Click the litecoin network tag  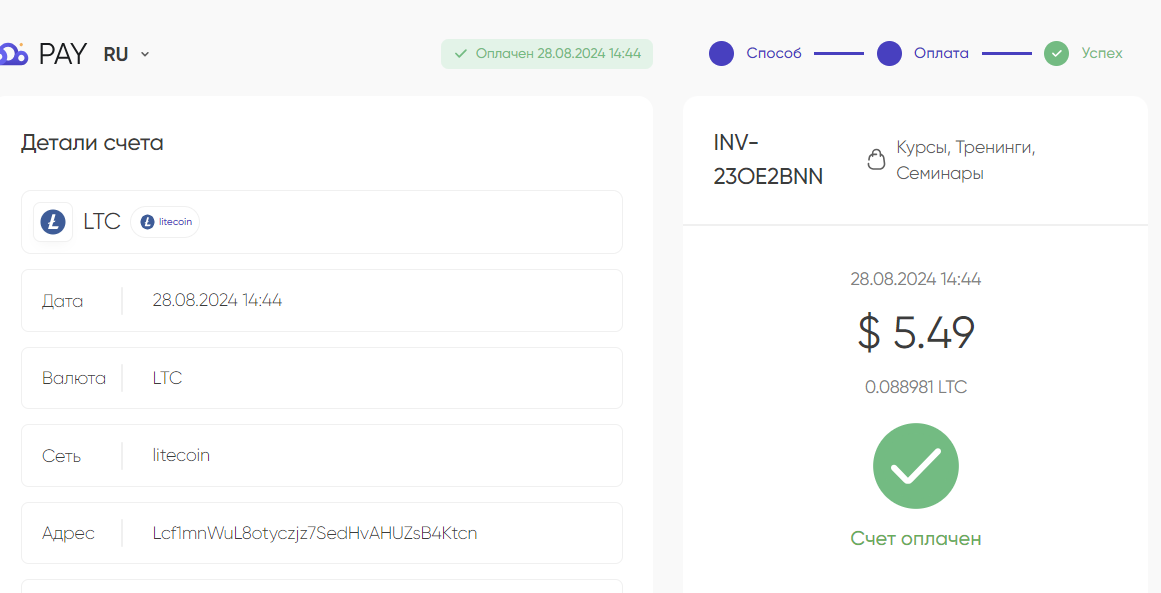165,222
